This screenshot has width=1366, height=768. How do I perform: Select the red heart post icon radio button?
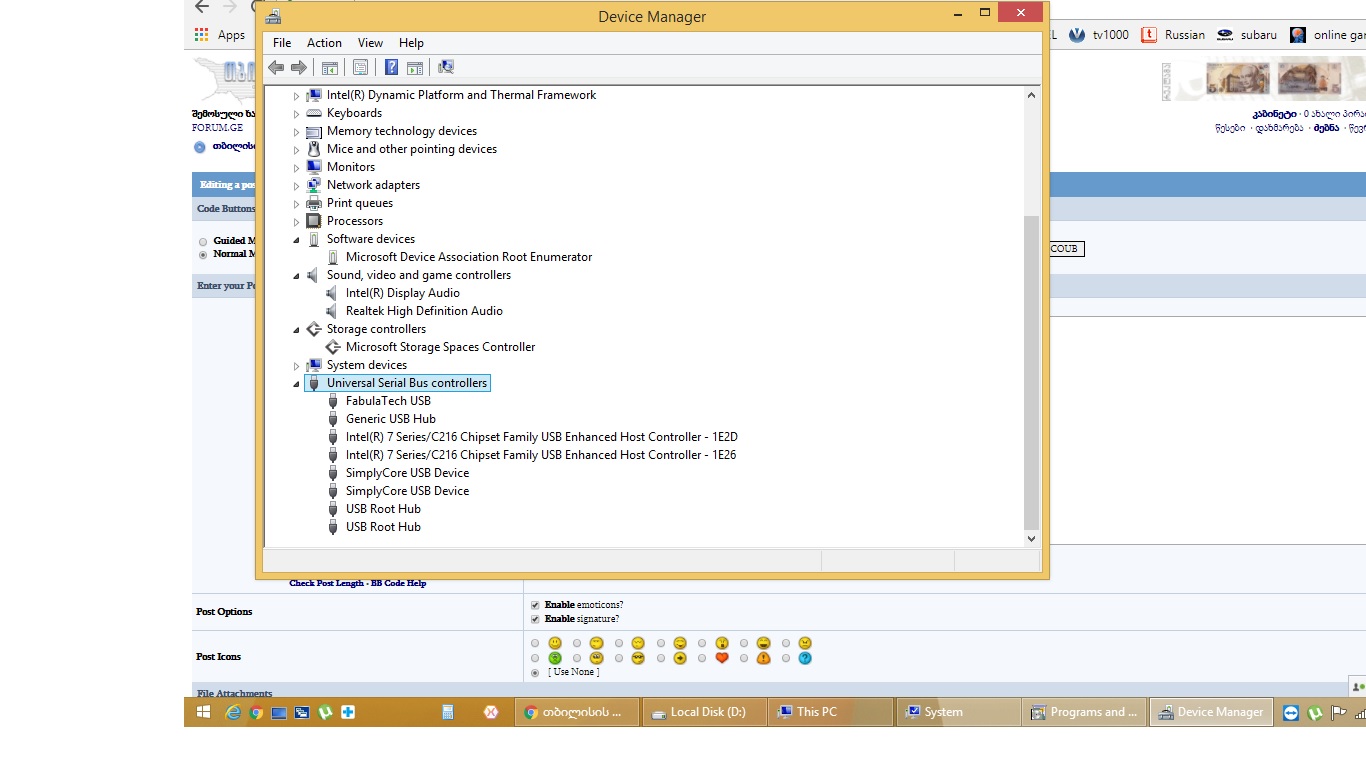click(x=703, y=658)
